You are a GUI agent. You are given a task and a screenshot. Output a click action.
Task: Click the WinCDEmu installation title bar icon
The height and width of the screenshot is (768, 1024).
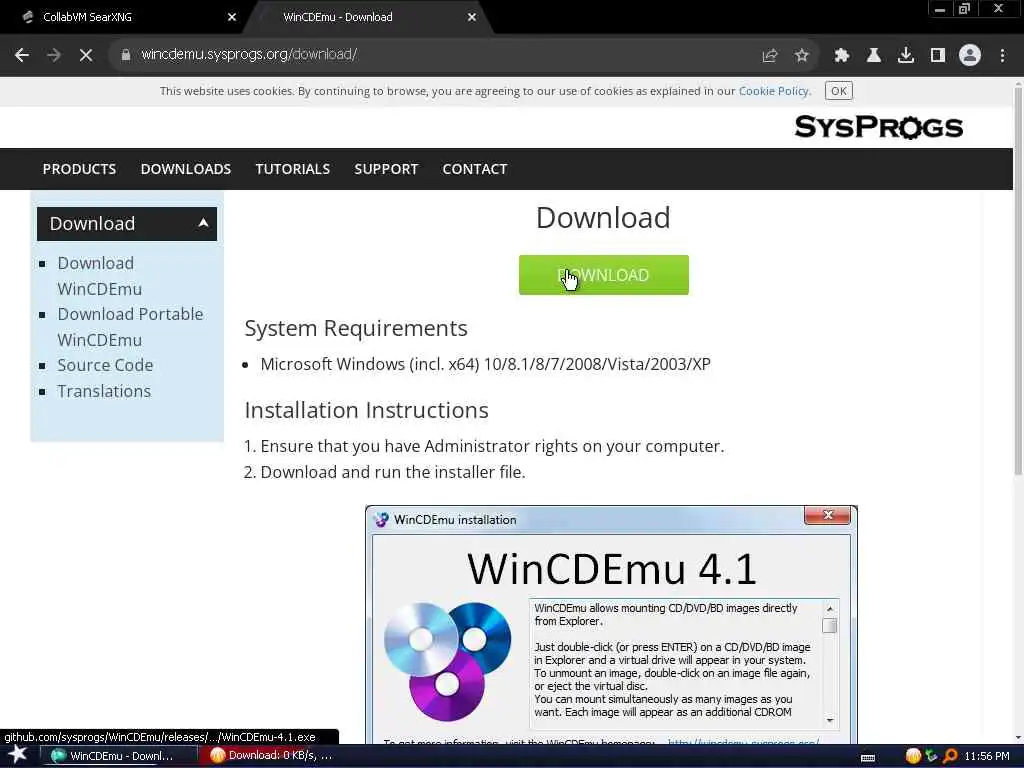381,520
